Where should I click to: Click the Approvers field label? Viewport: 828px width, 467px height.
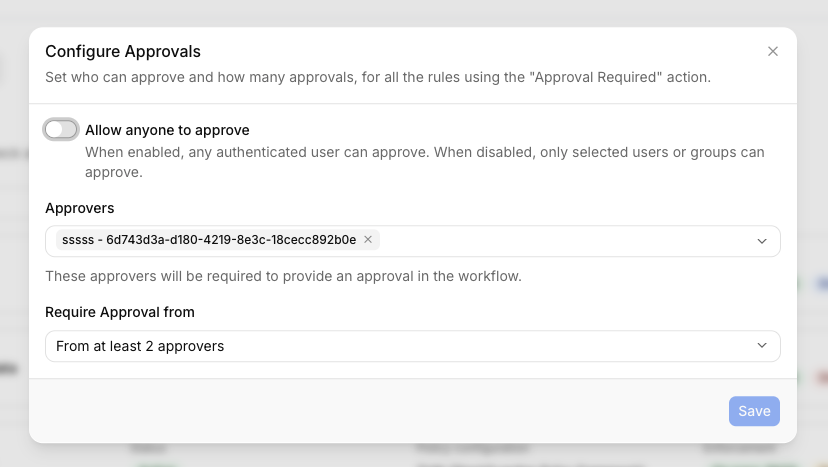click(80, 208)
